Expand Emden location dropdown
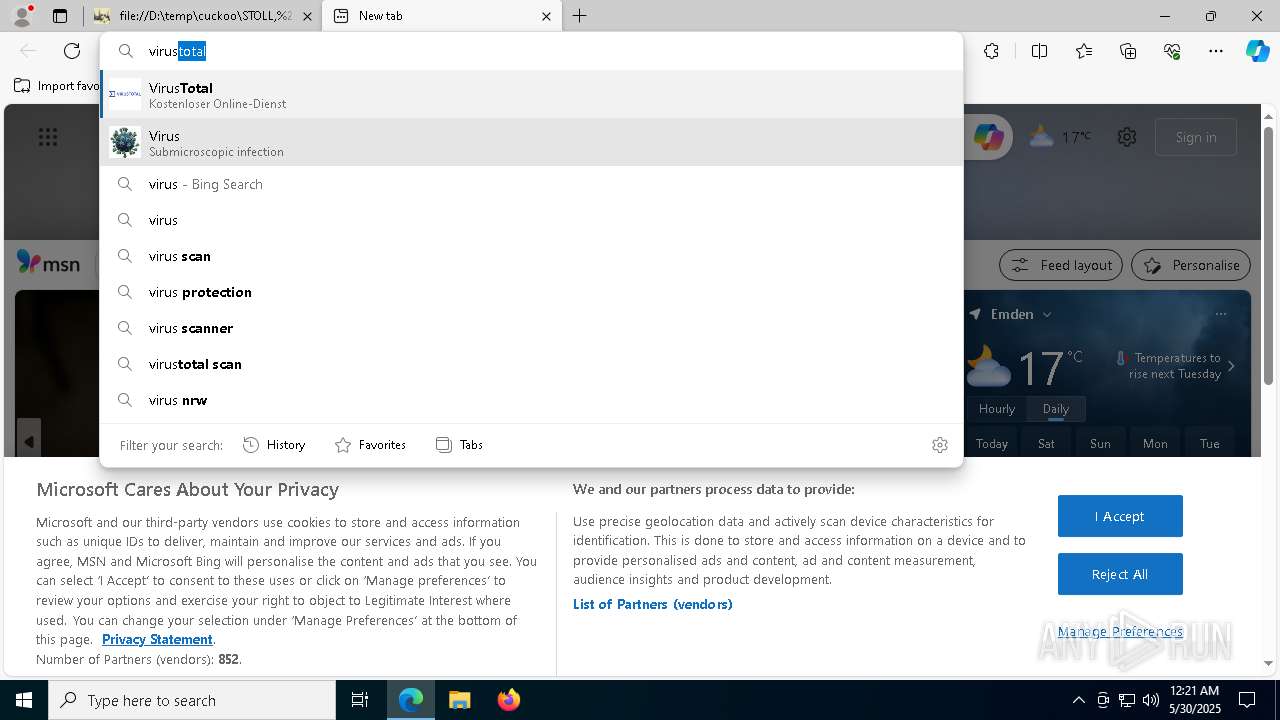Viewport: 1280px width, 720px height. (1047, 314)
